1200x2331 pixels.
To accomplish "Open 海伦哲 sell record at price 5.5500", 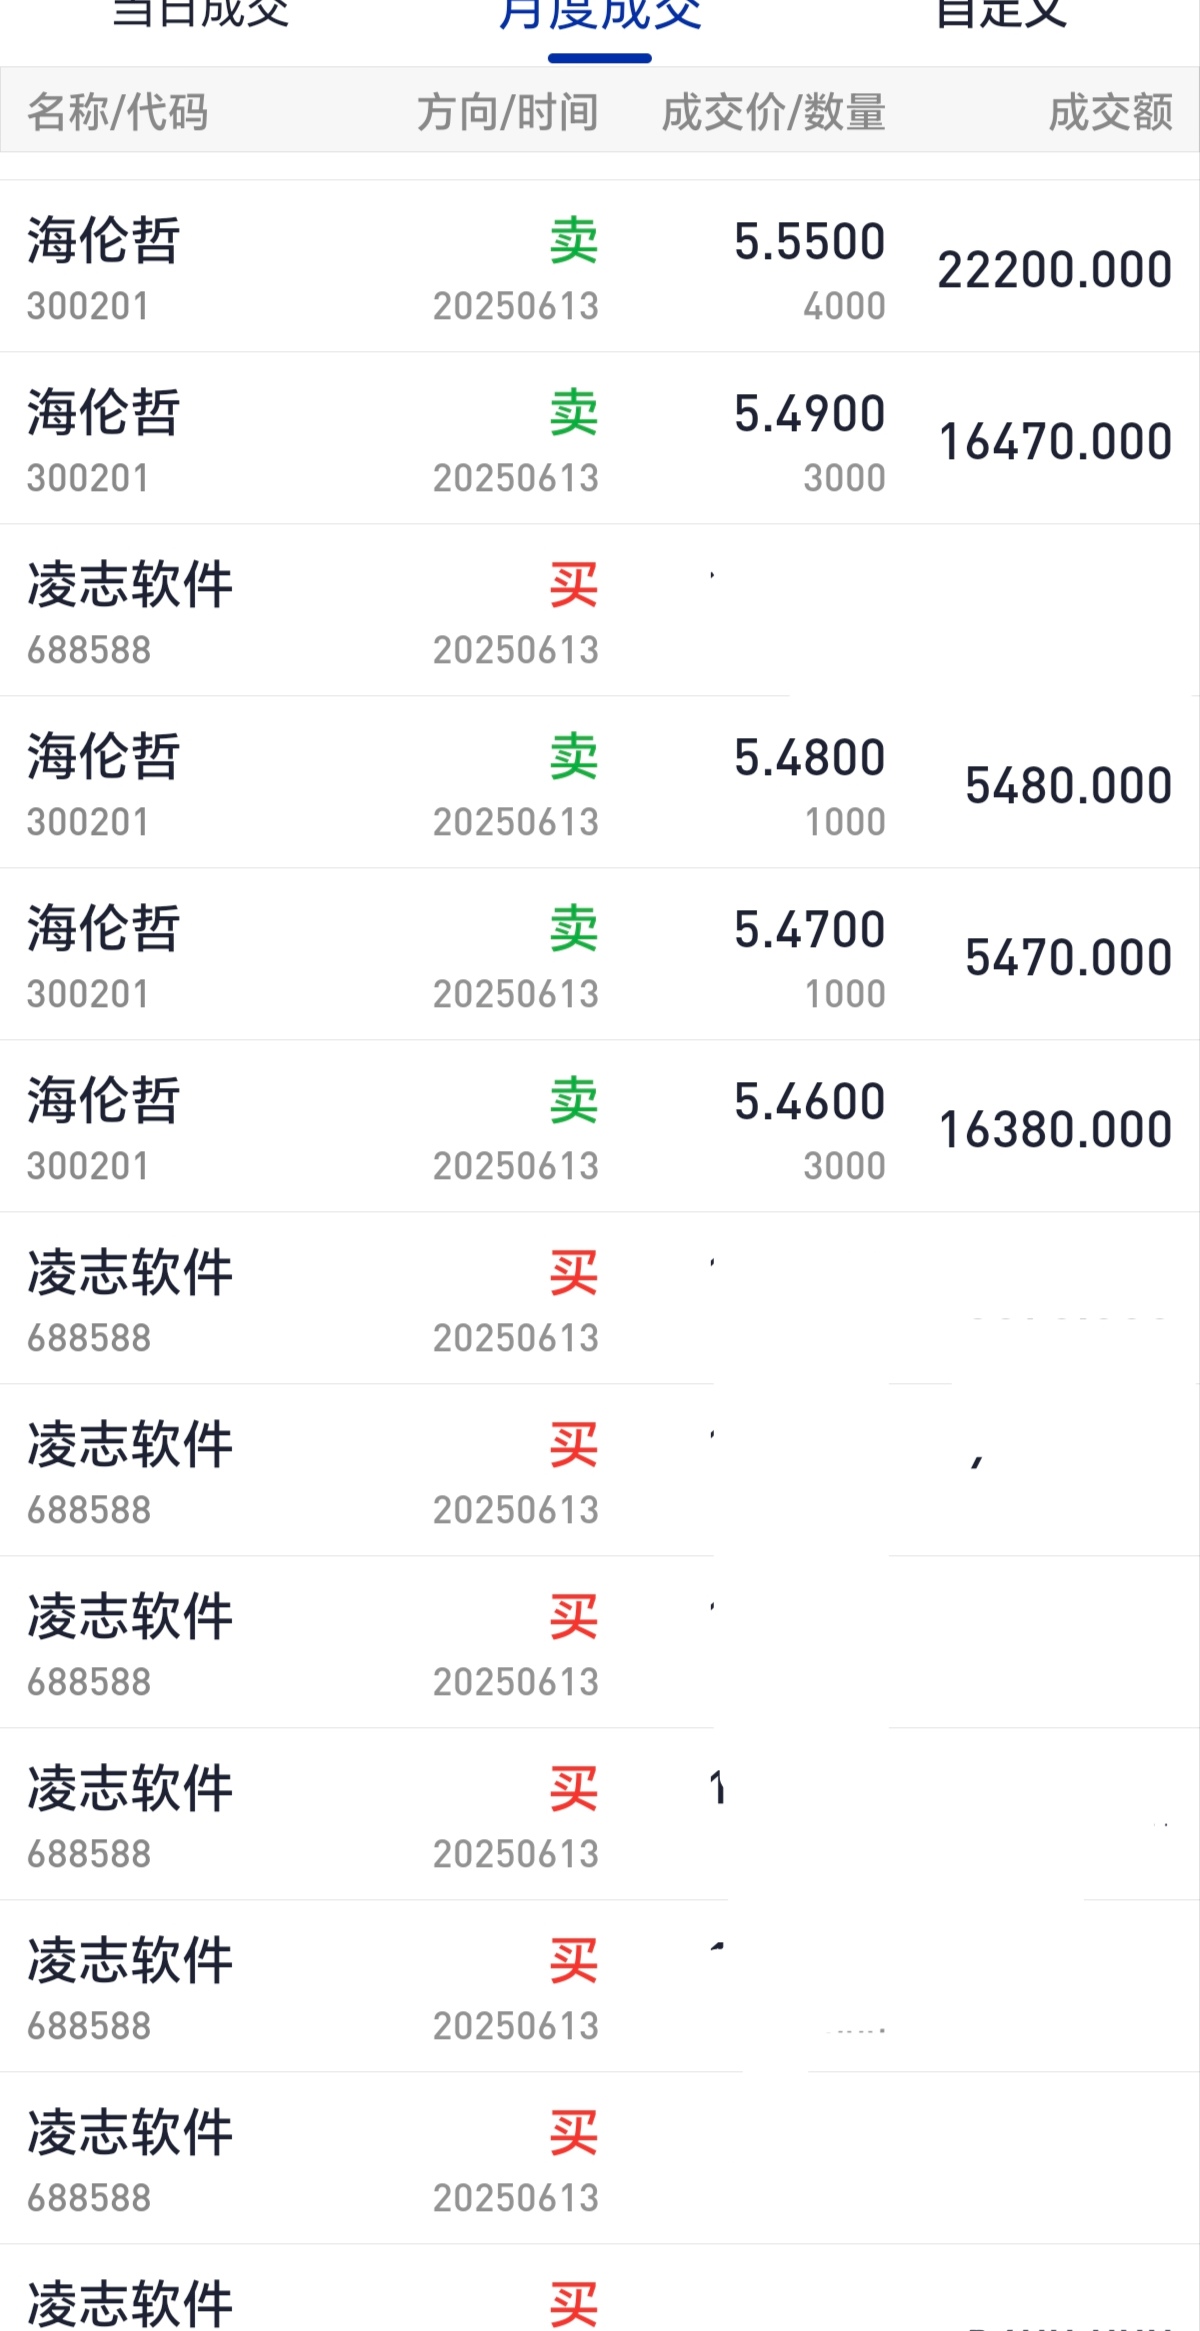I will [x=600, y=267].
